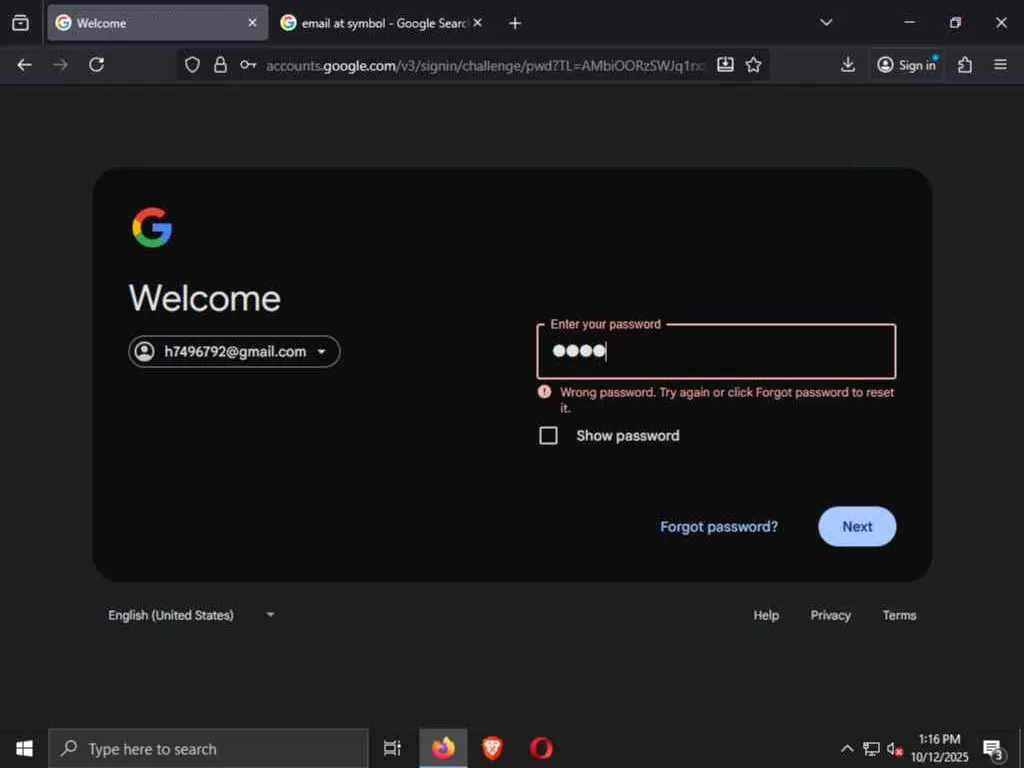Click the Forgot password? link
The height and width of the screenshot is (768, 1024).
pos(719,526)
